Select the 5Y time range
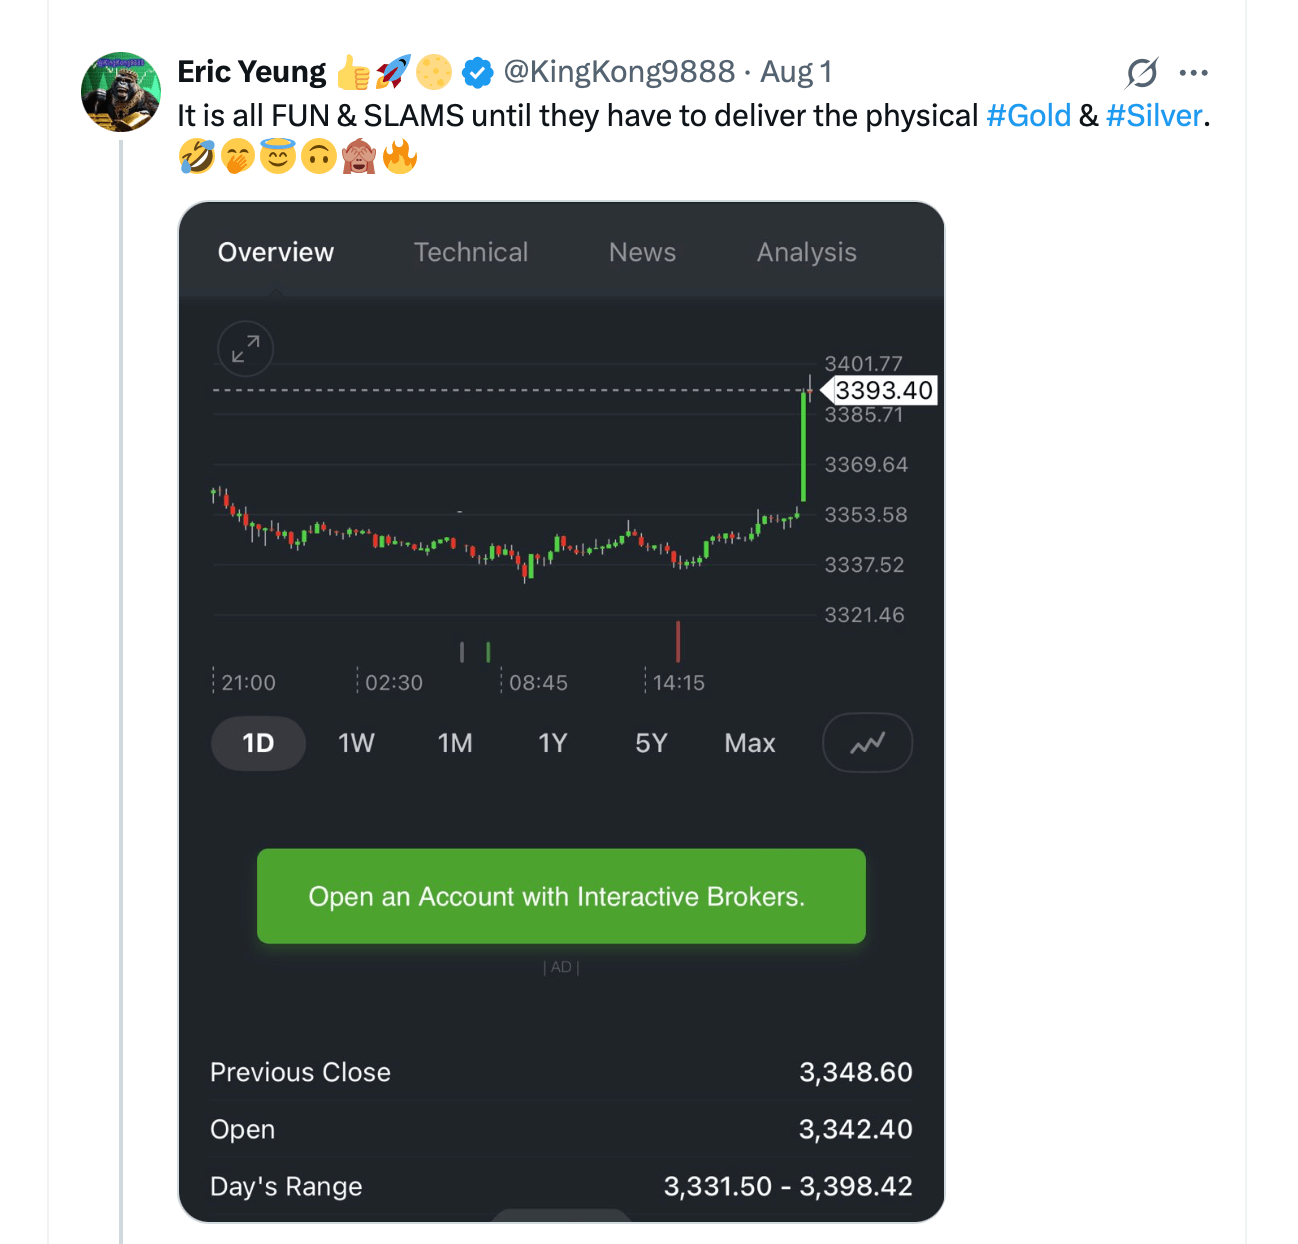 [651, 743]
